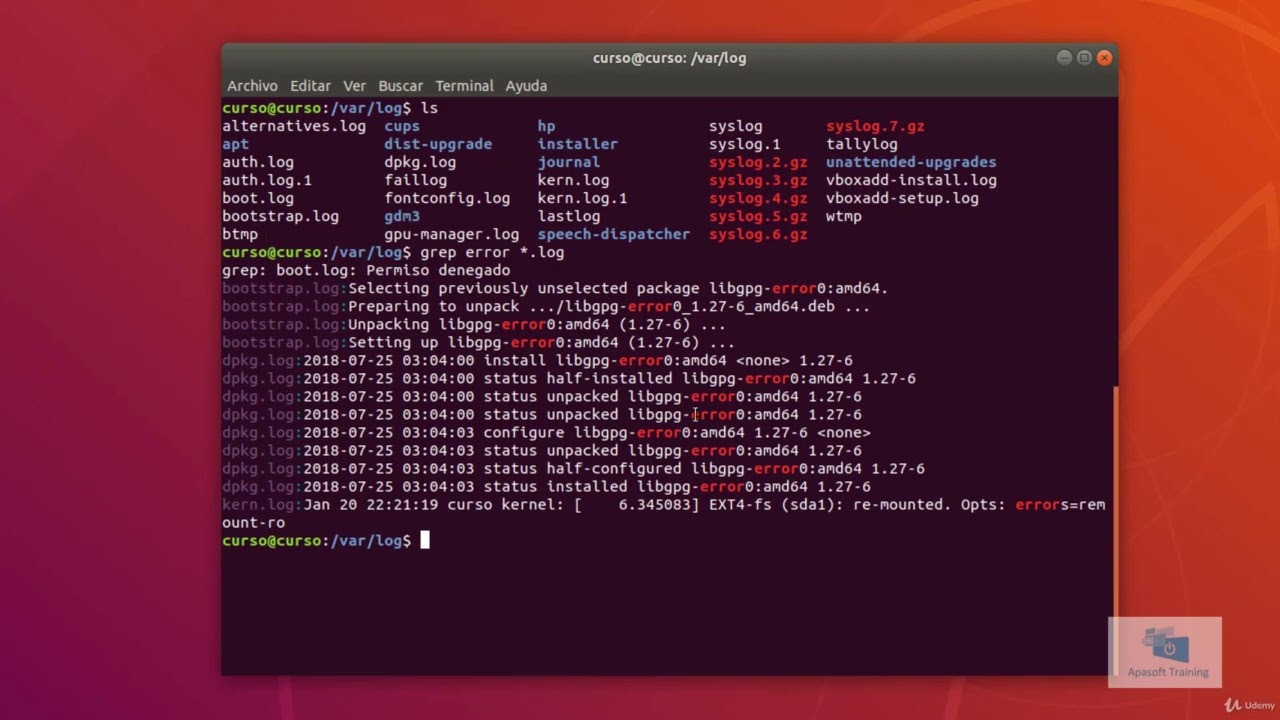Click the faillog file name

pyautogui.click(x=415, y=180)
